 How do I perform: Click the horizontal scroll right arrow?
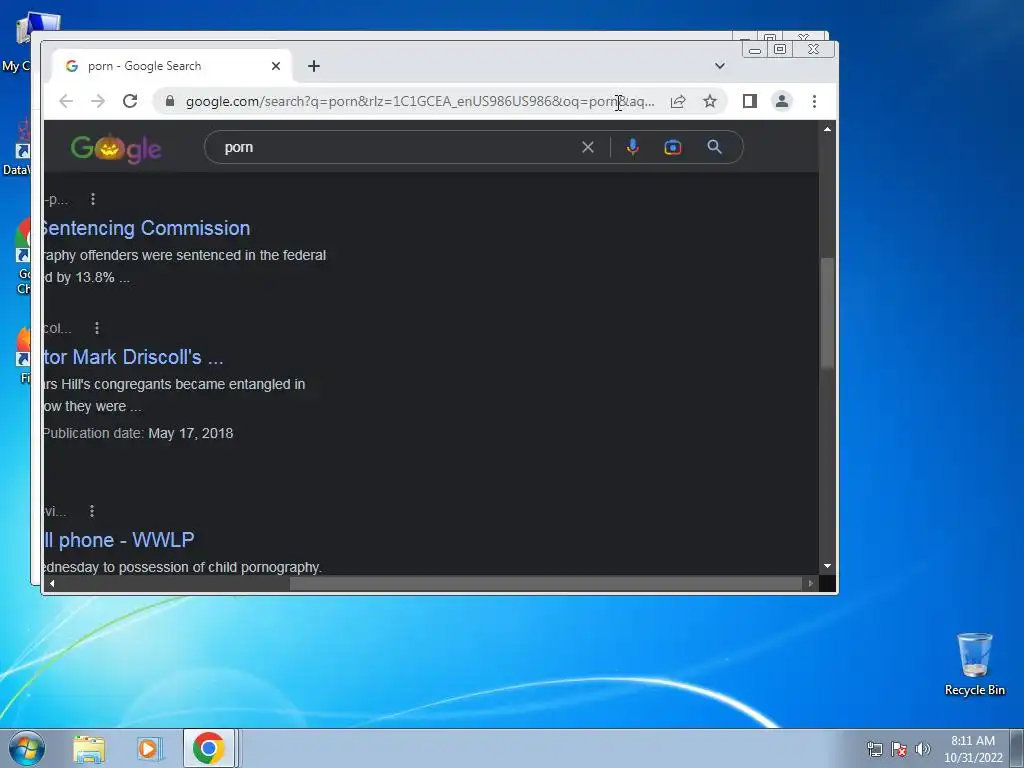(810, 583)
